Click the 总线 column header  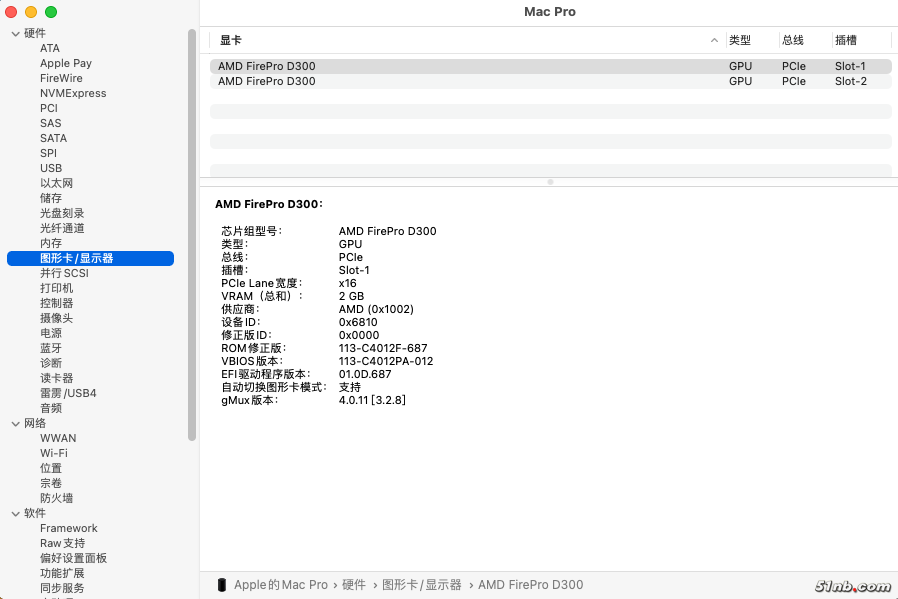[x=793, y=41]
